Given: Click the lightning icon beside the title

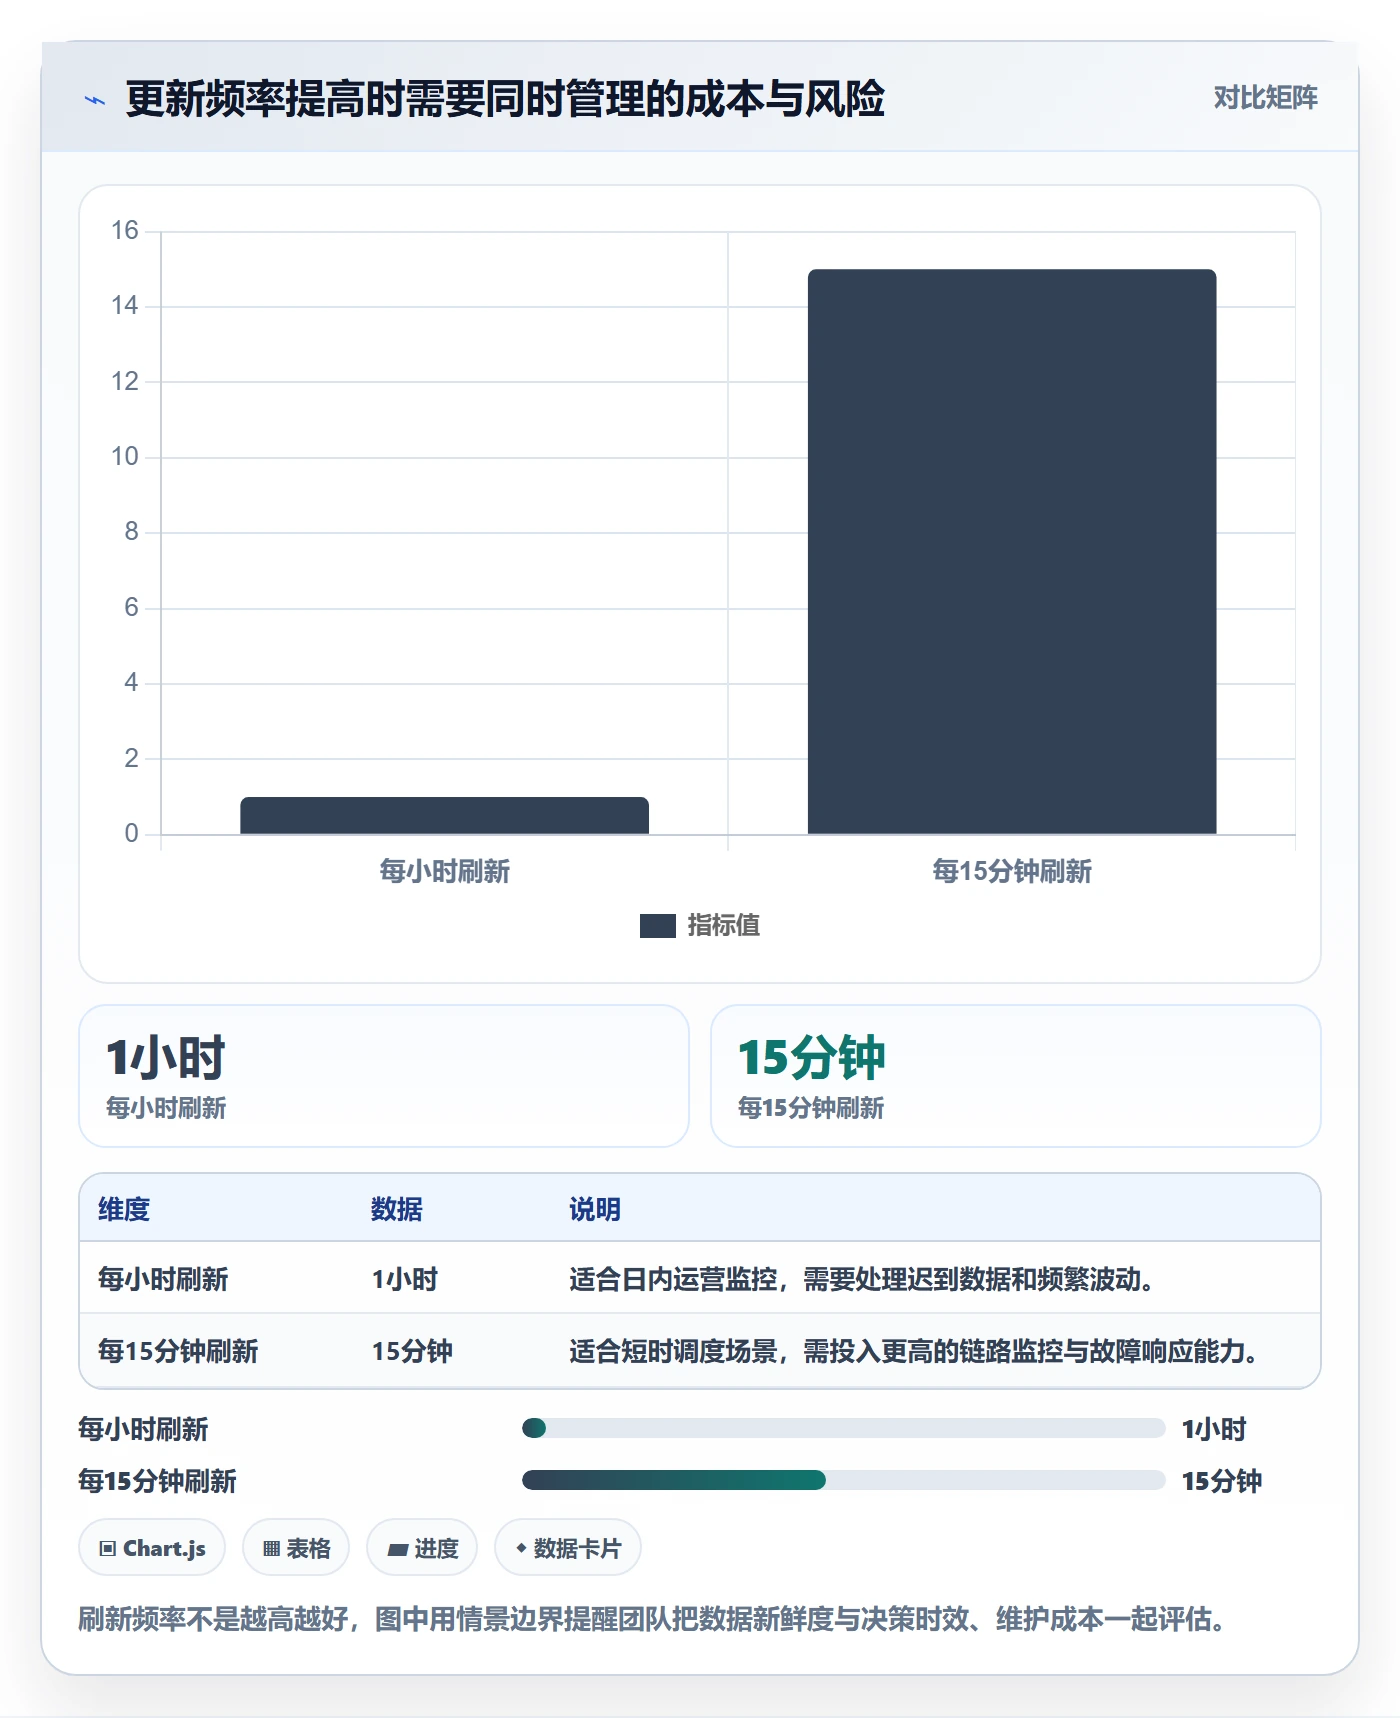Looking at the screenshot, I should click(x=95, y=100).
